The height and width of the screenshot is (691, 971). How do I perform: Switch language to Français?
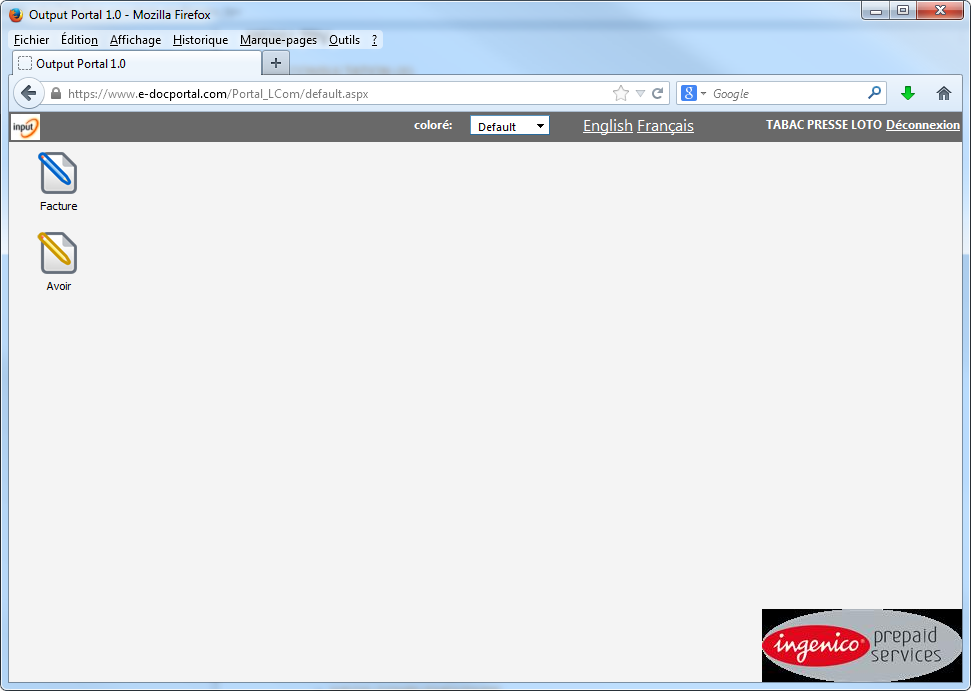click(x=665, y=126)
